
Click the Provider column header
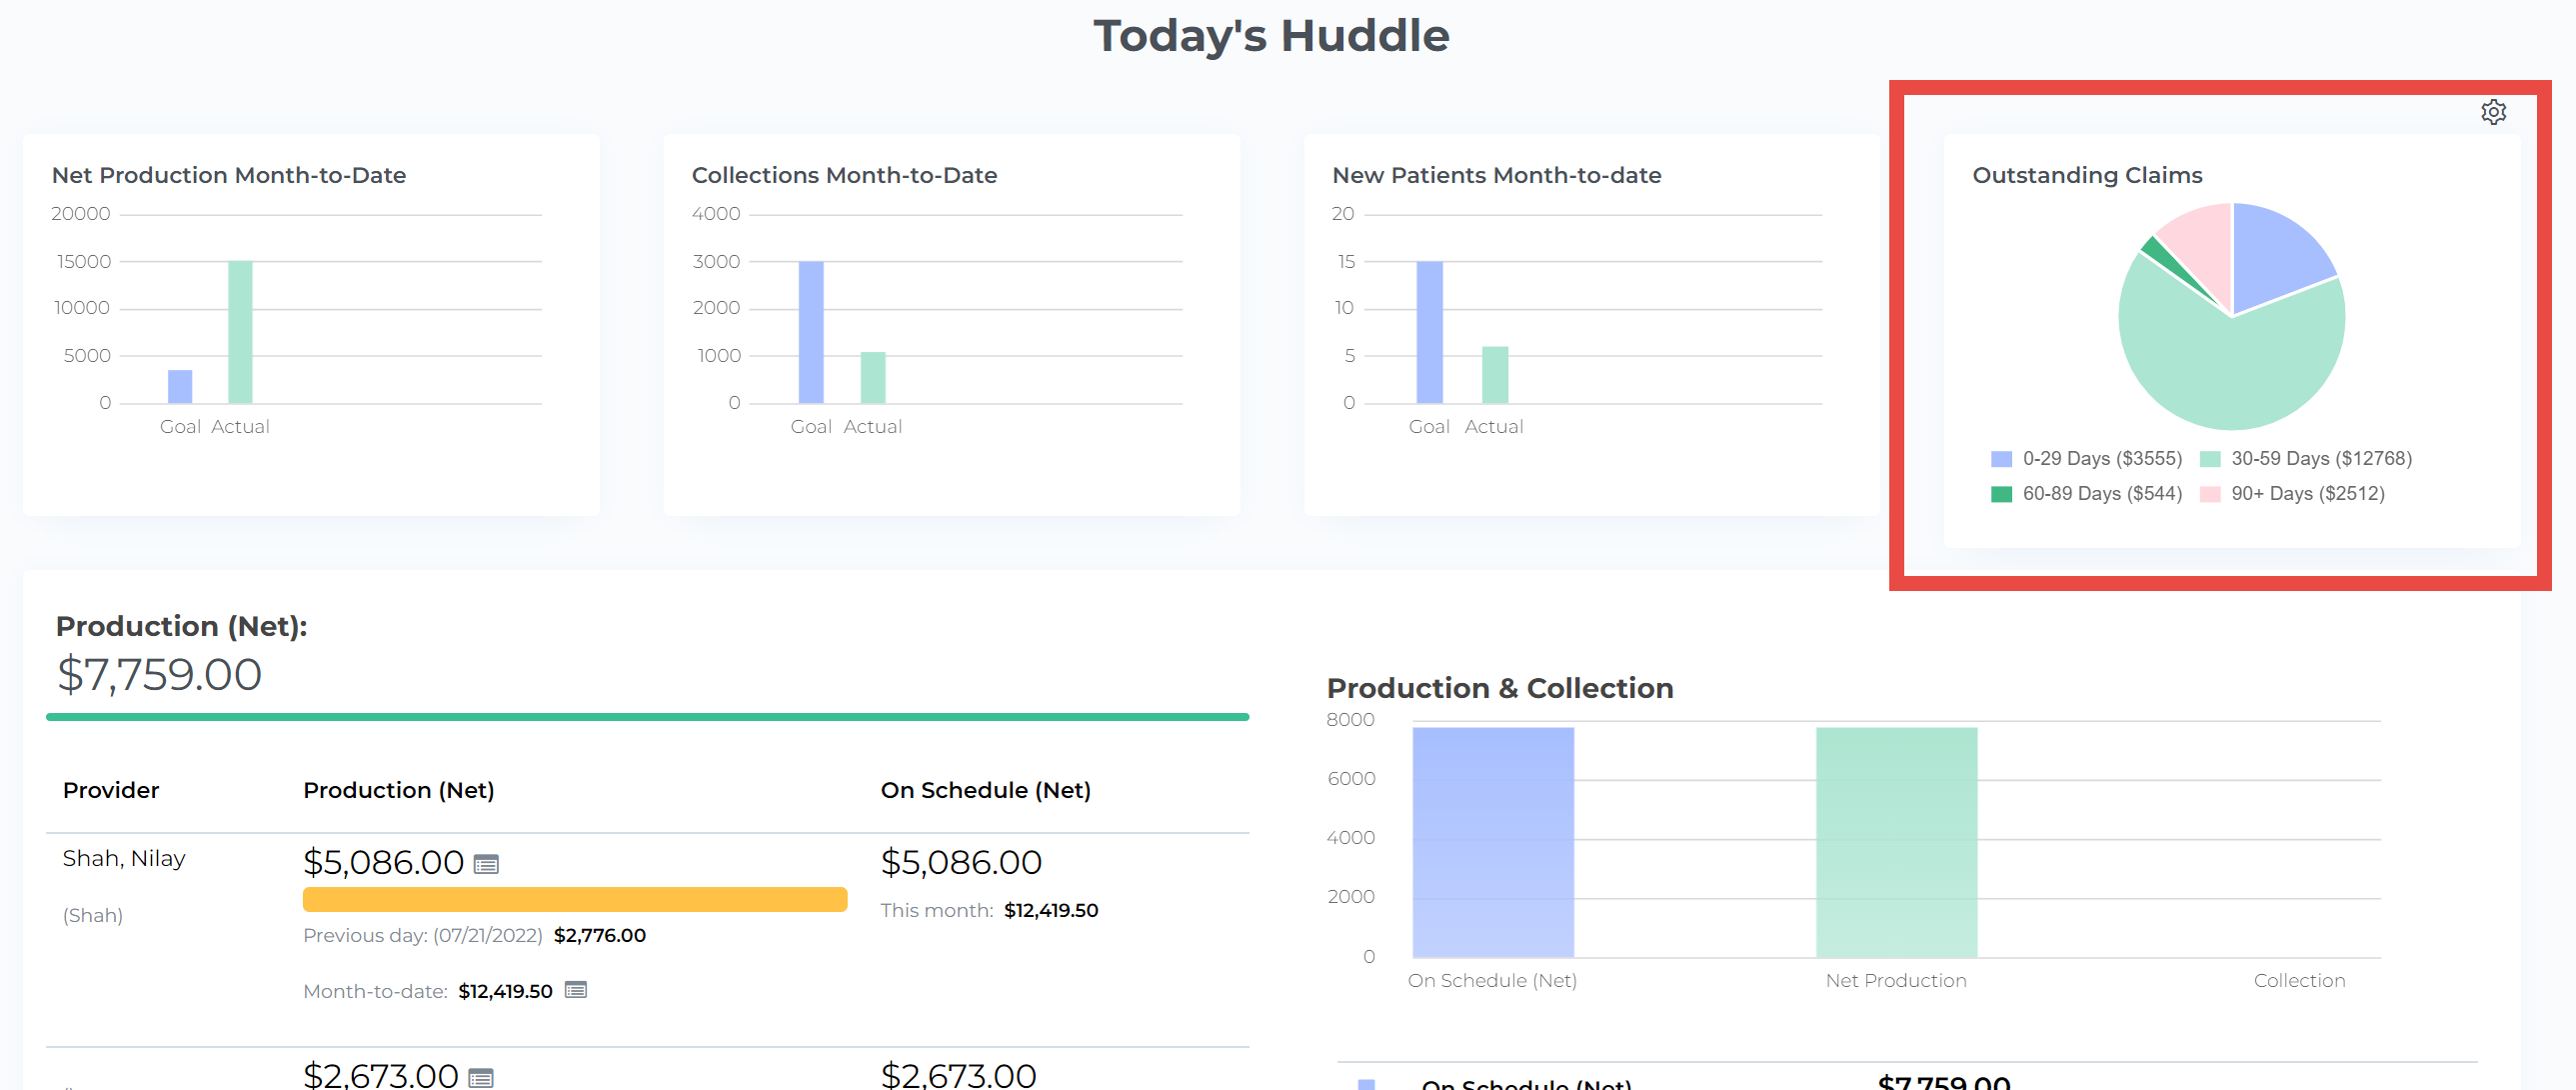[x=110, y=790]
